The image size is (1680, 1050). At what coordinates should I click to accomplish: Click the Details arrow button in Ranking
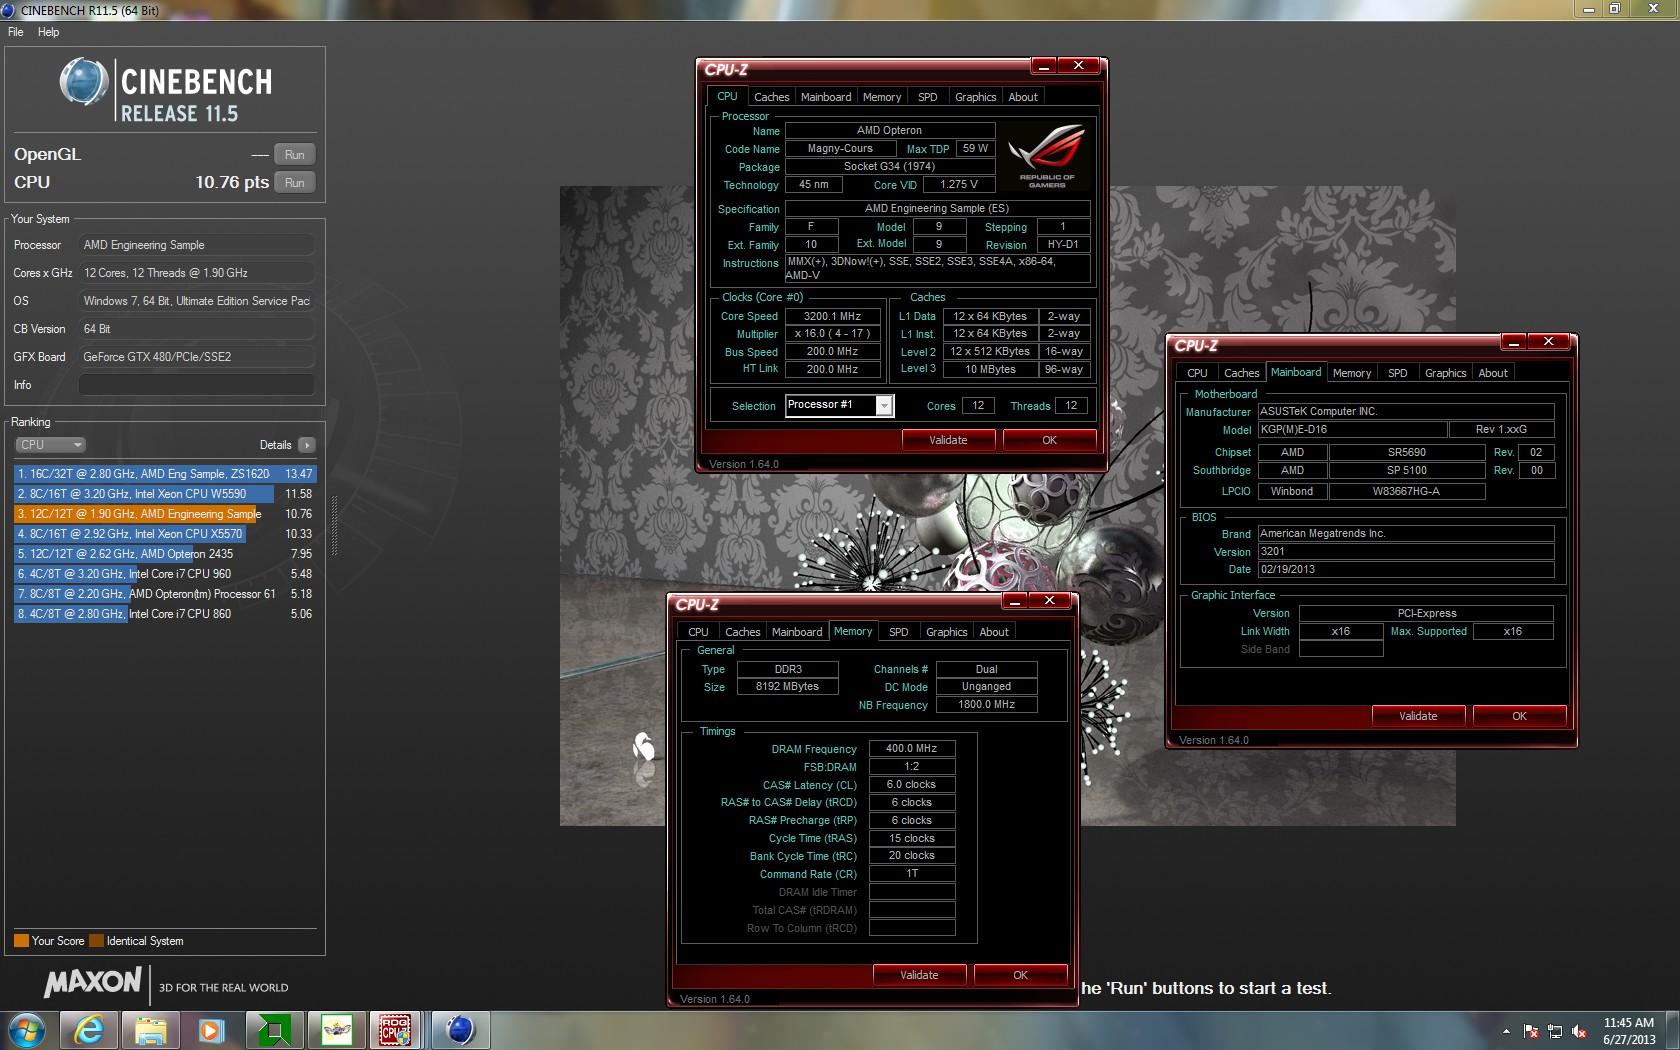point(306,445)
